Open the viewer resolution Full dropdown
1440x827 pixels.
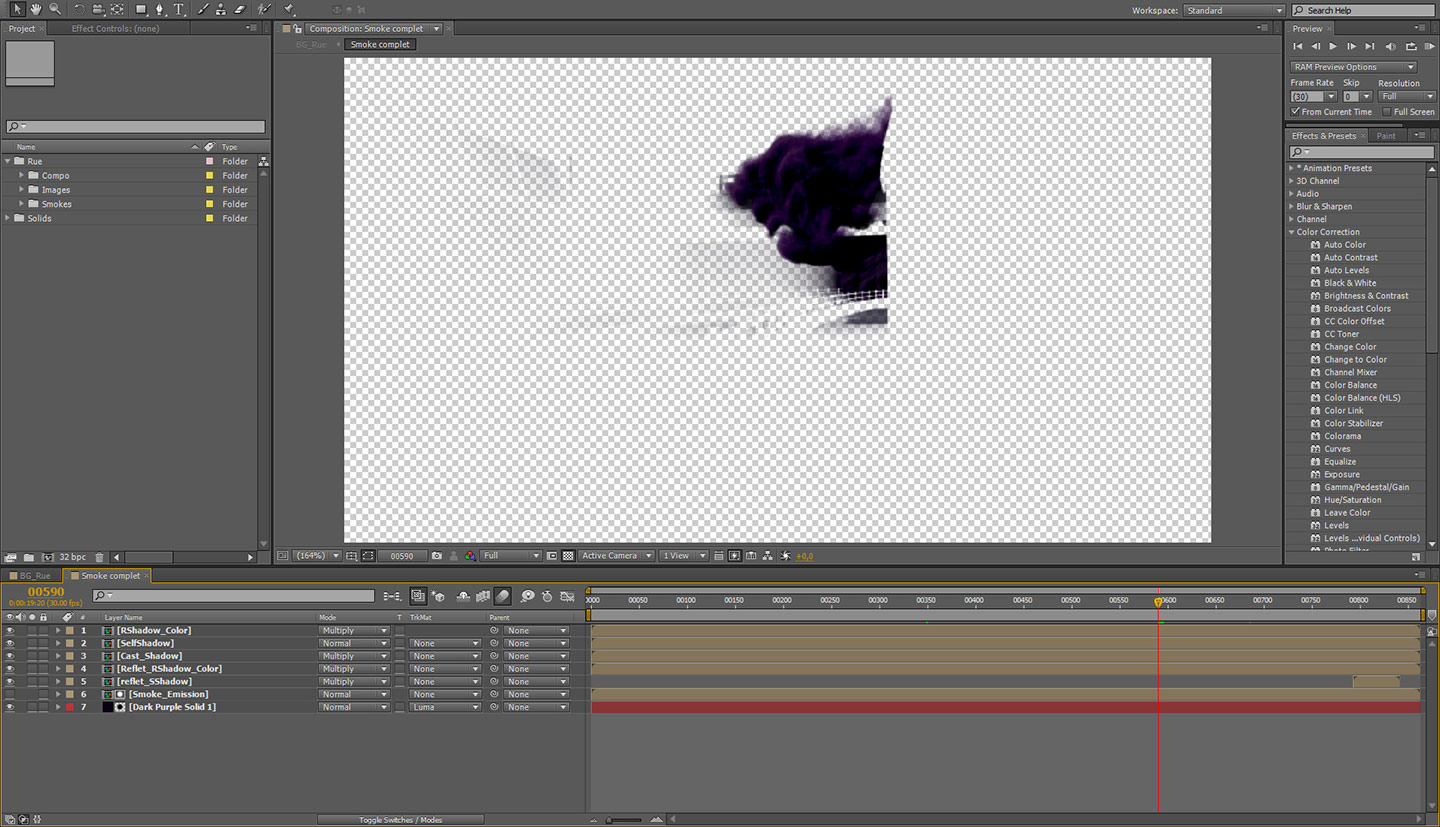(511, 556)
